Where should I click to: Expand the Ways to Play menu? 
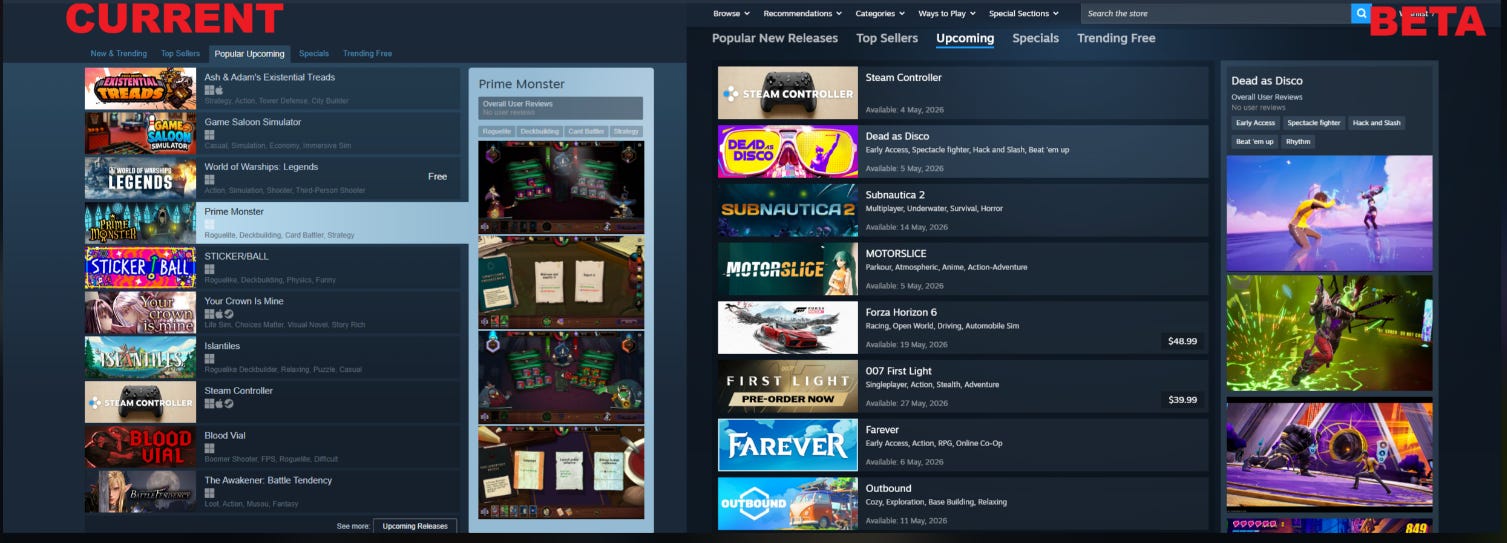point(946,14)
